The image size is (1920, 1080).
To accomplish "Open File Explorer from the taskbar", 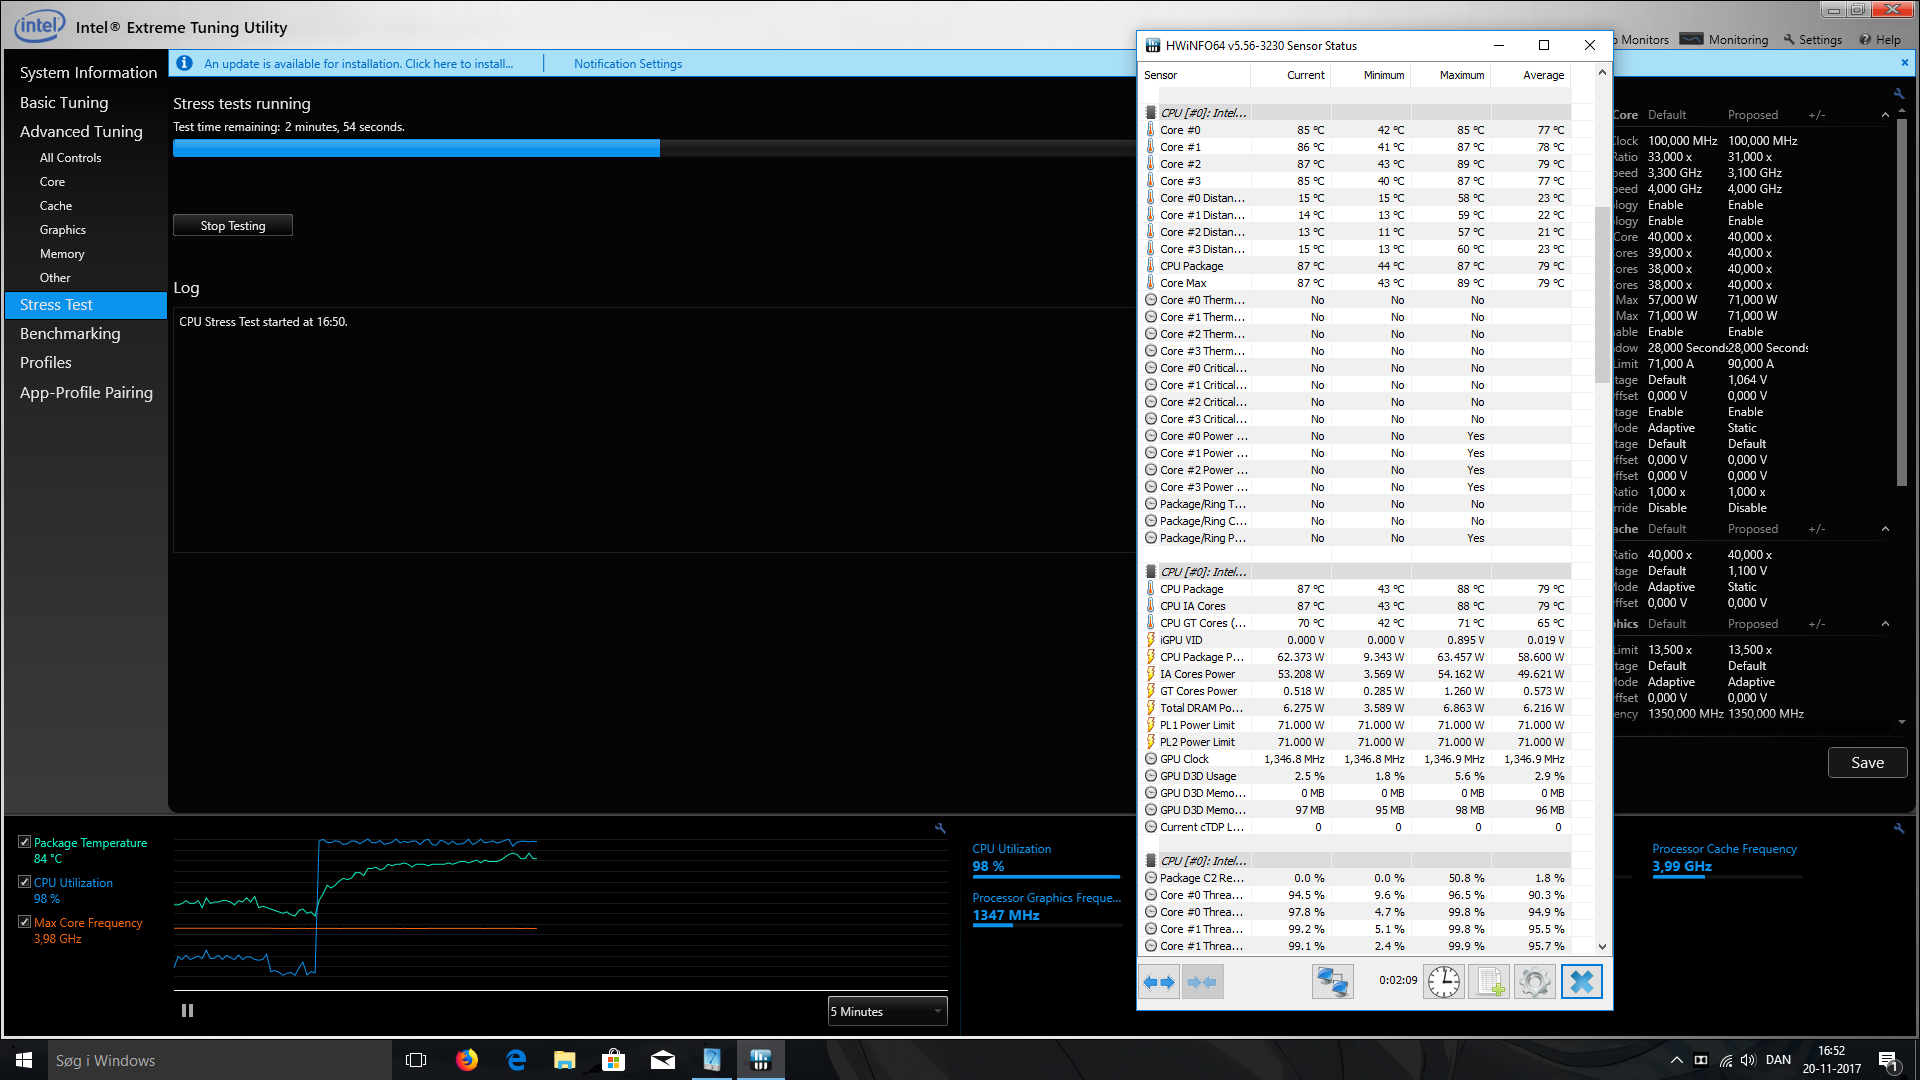I will tap(565, 1060).
